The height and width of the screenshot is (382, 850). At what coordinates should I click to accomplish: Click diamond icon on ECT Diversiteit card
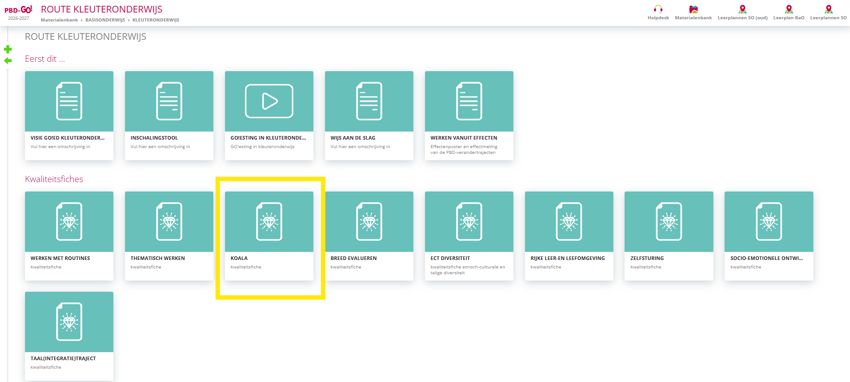coord(469,222)
